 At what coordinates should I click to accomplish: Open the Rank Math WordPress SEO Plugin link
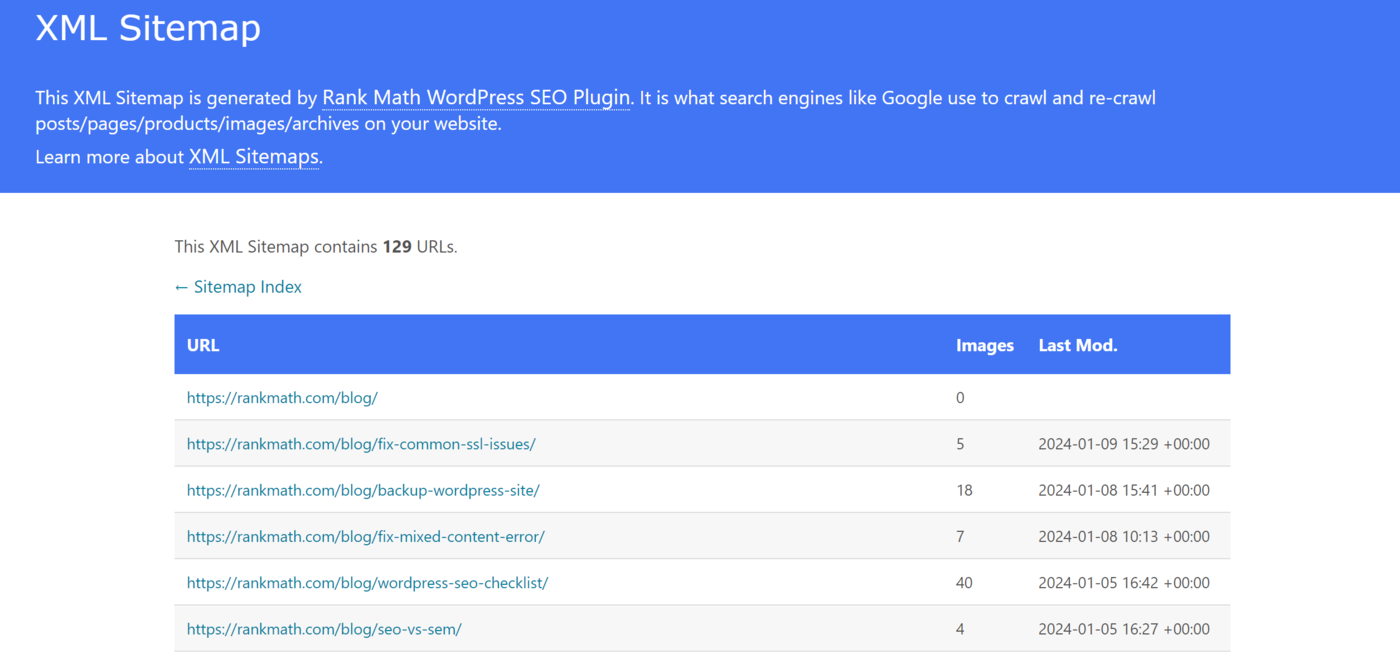[476, 98]
